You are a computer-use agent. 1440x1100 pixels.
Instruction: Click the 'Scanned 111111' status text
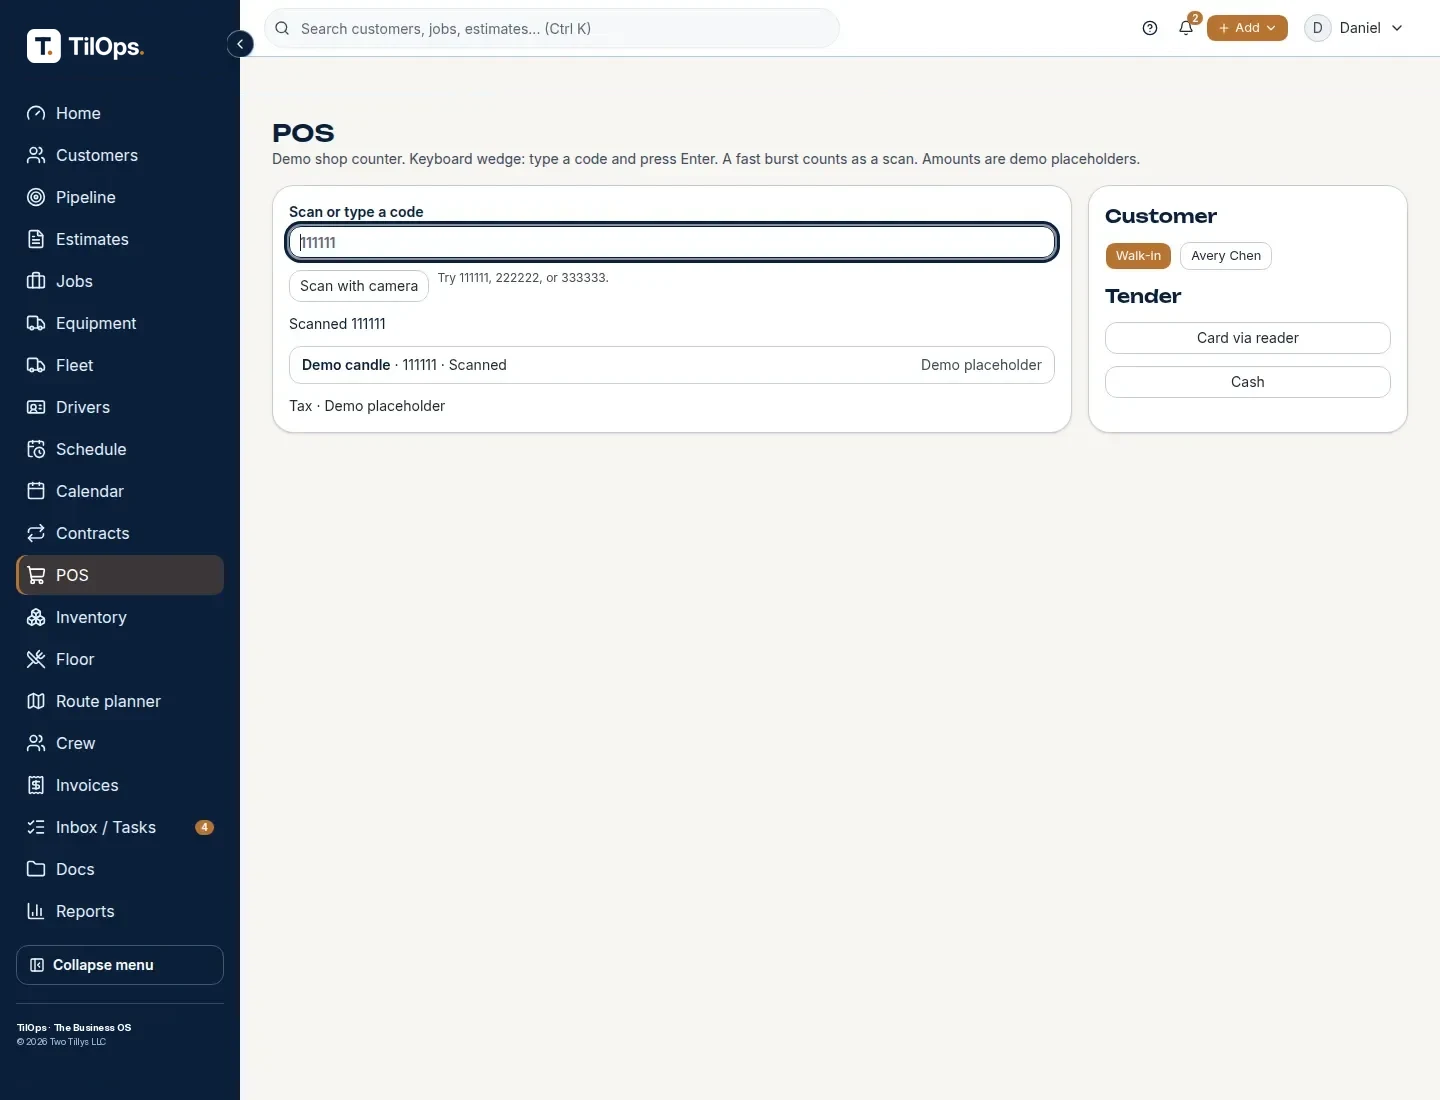point(337,324)
